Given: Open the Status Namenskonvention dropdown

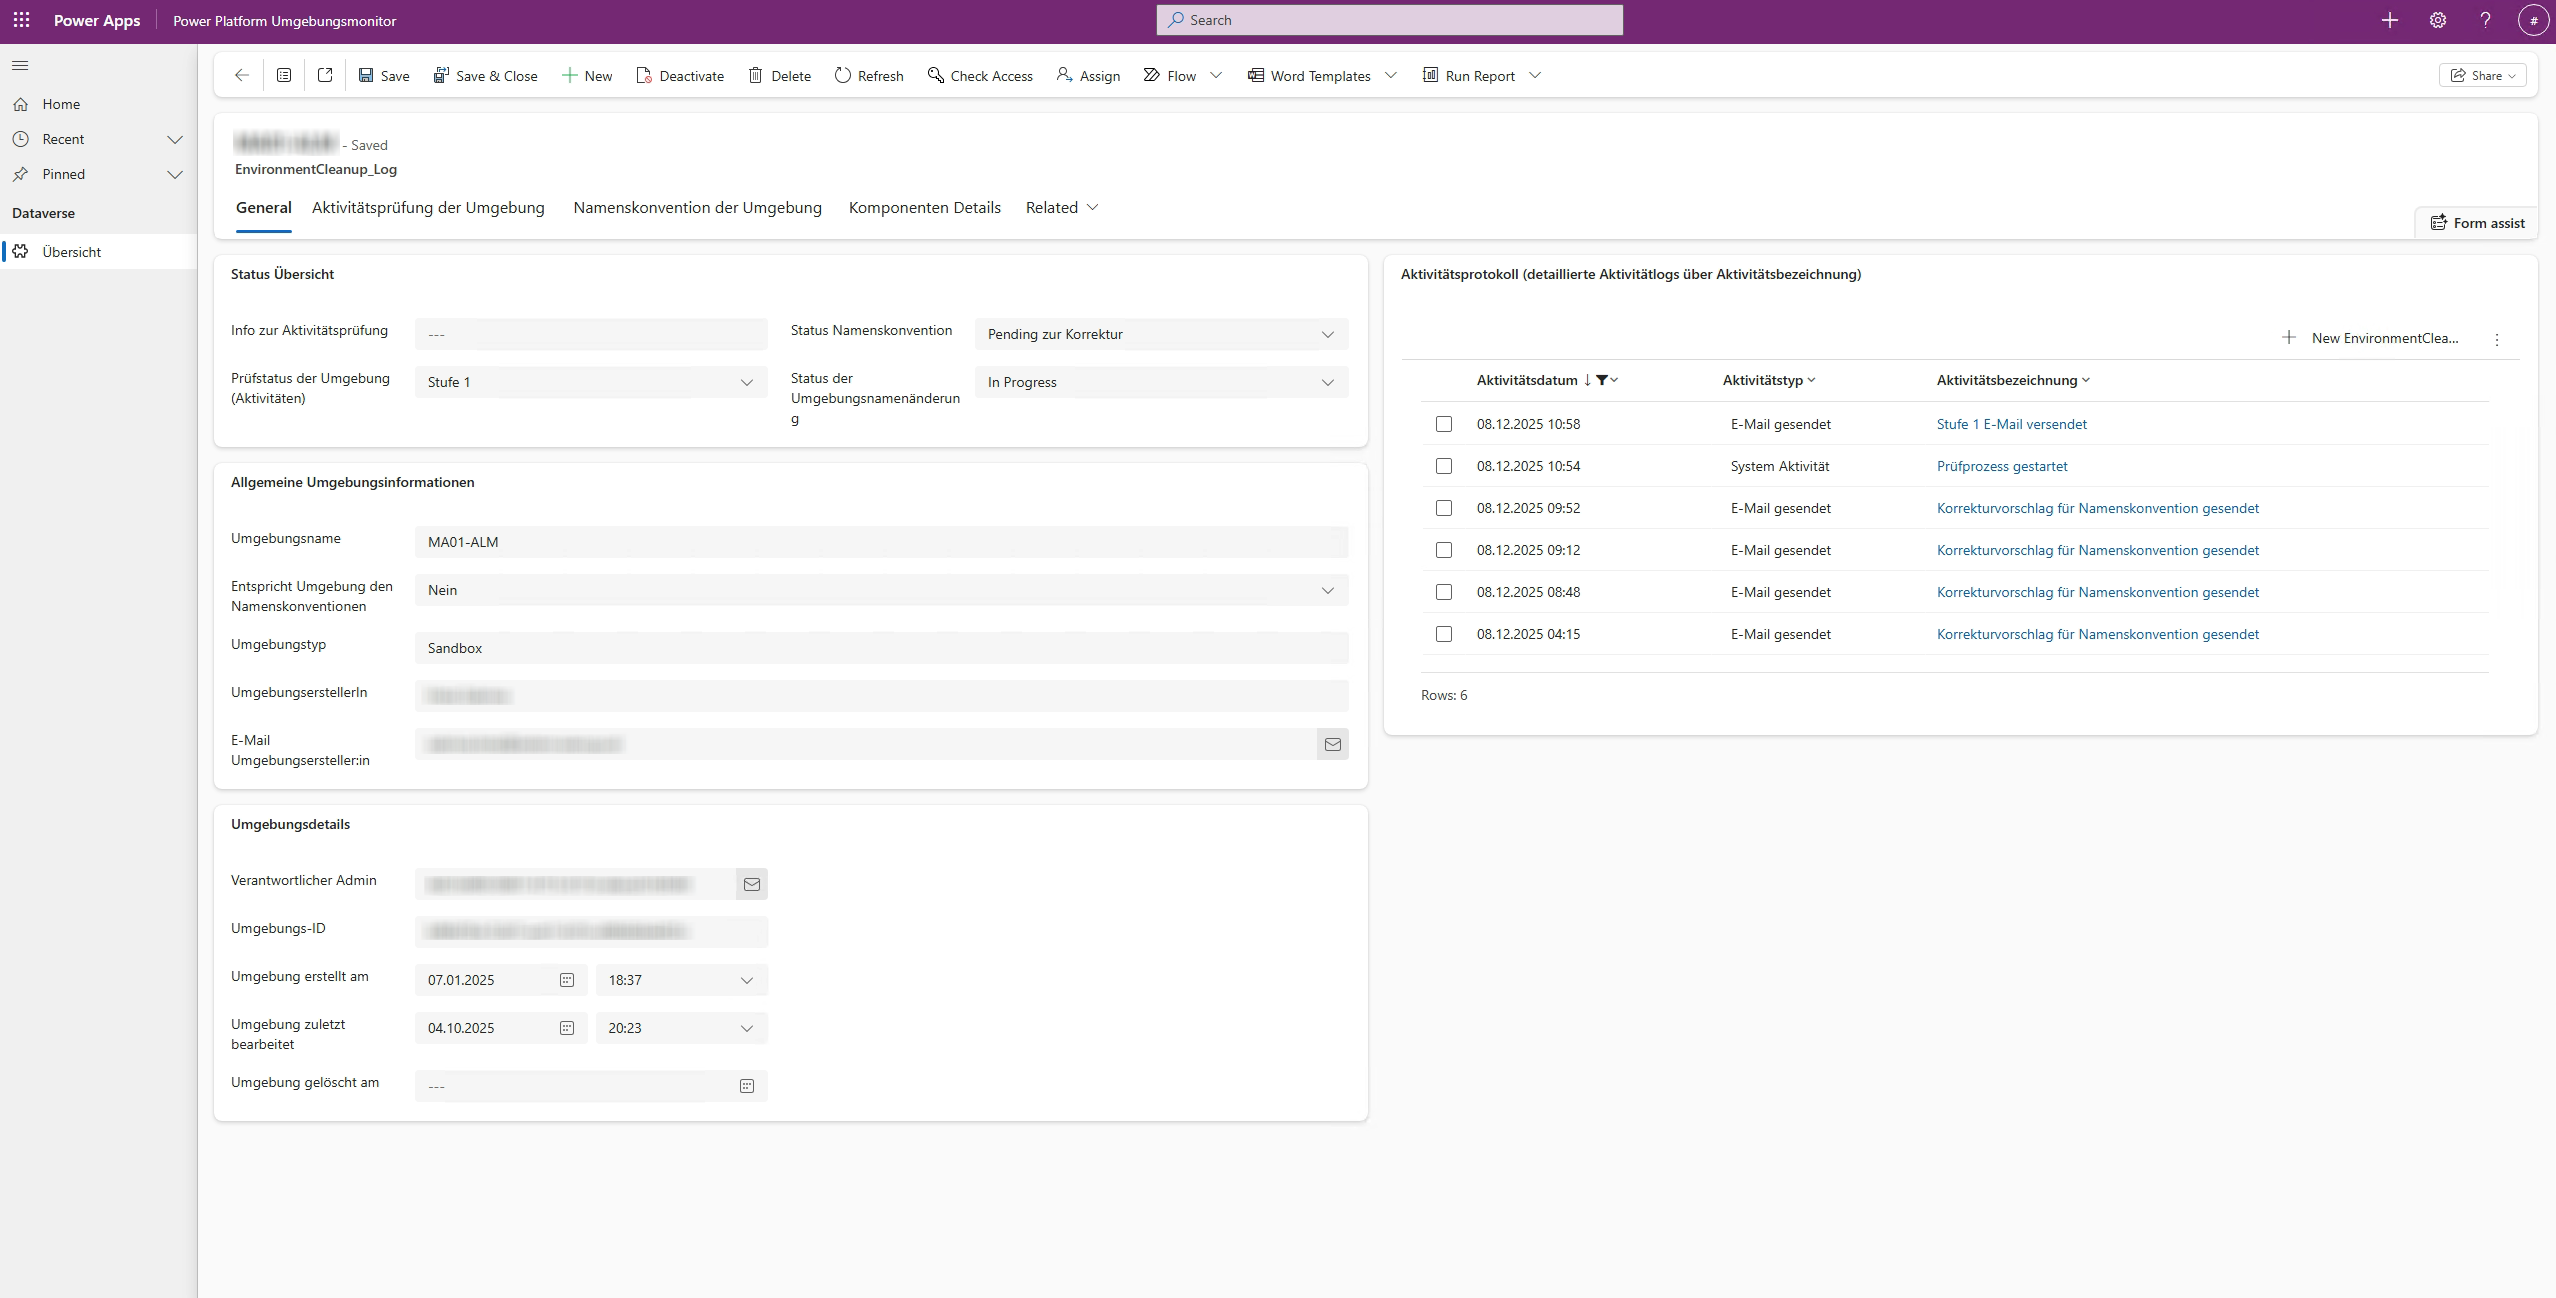Looking at the screenshot, I should pos(1327,334).
